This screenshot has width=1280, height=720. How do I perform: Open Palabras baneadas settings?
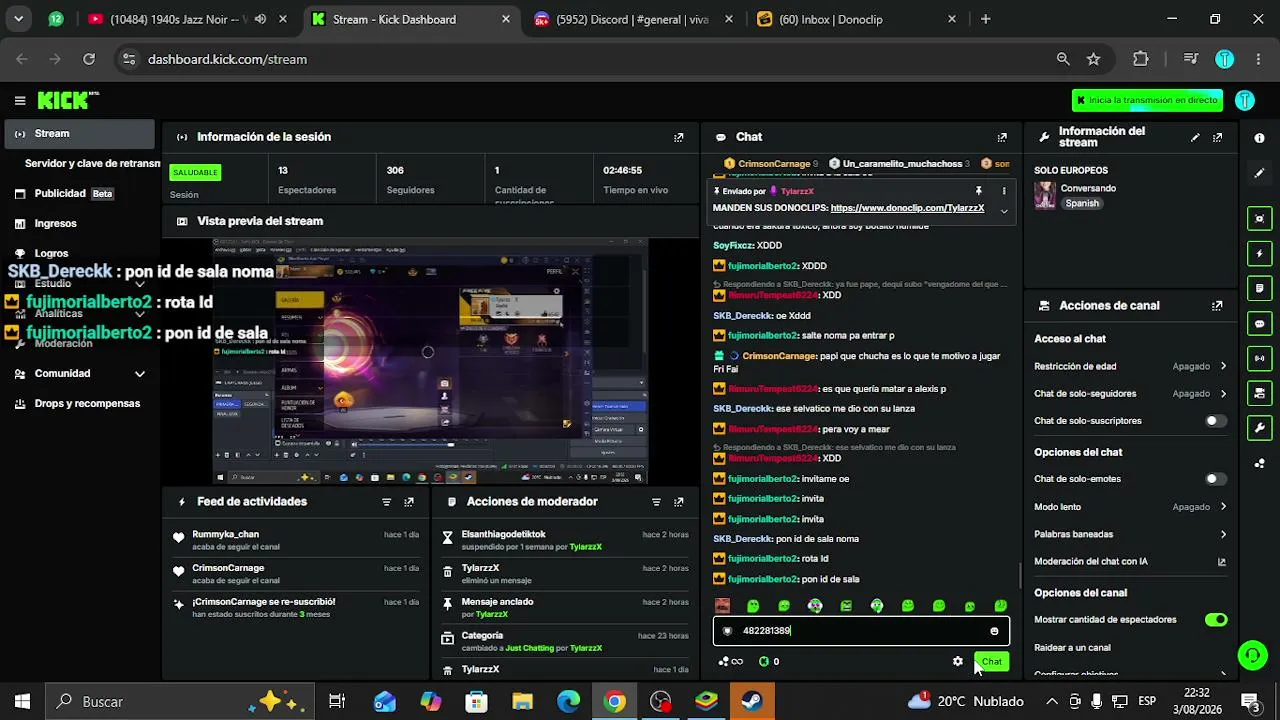click(1130, 534)
